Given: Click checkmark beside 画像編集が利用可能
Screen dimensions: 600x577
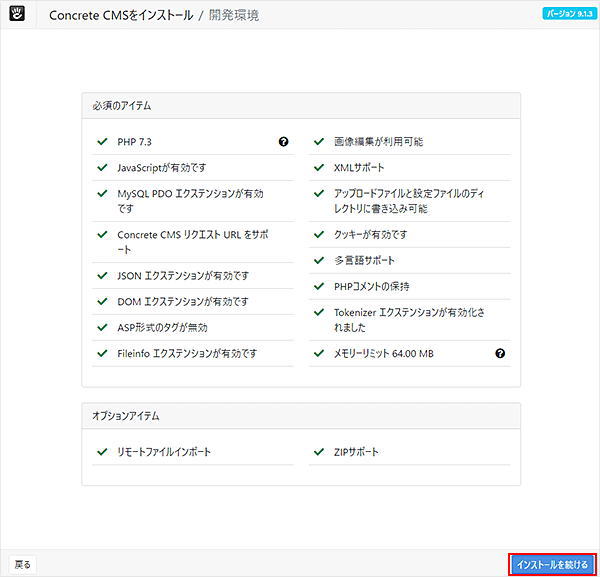Looking at the screenshot, I should point(319,142).
